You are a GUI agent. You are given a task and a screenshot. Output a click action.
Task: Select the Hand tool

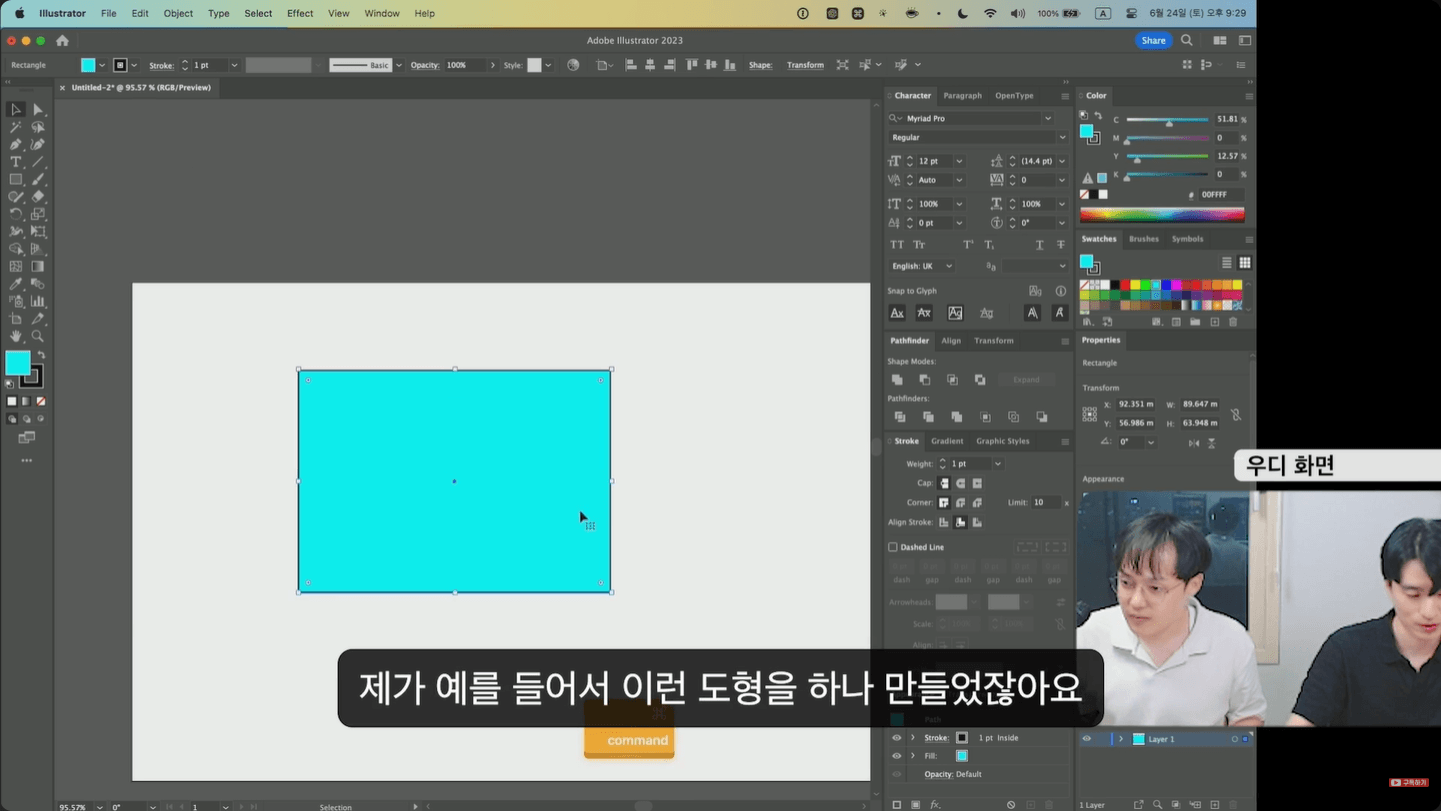[16, 336]
